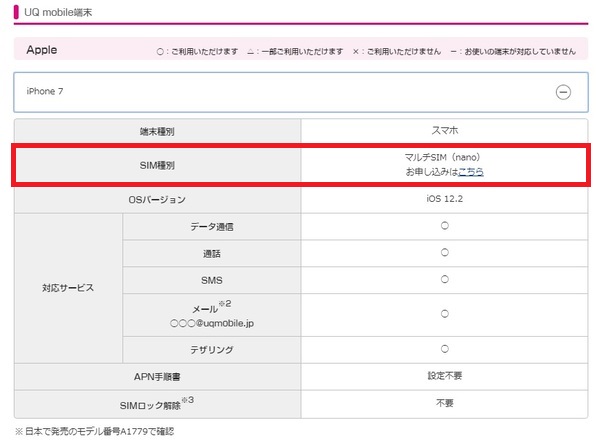Click the SMS row label

point(212,280)
